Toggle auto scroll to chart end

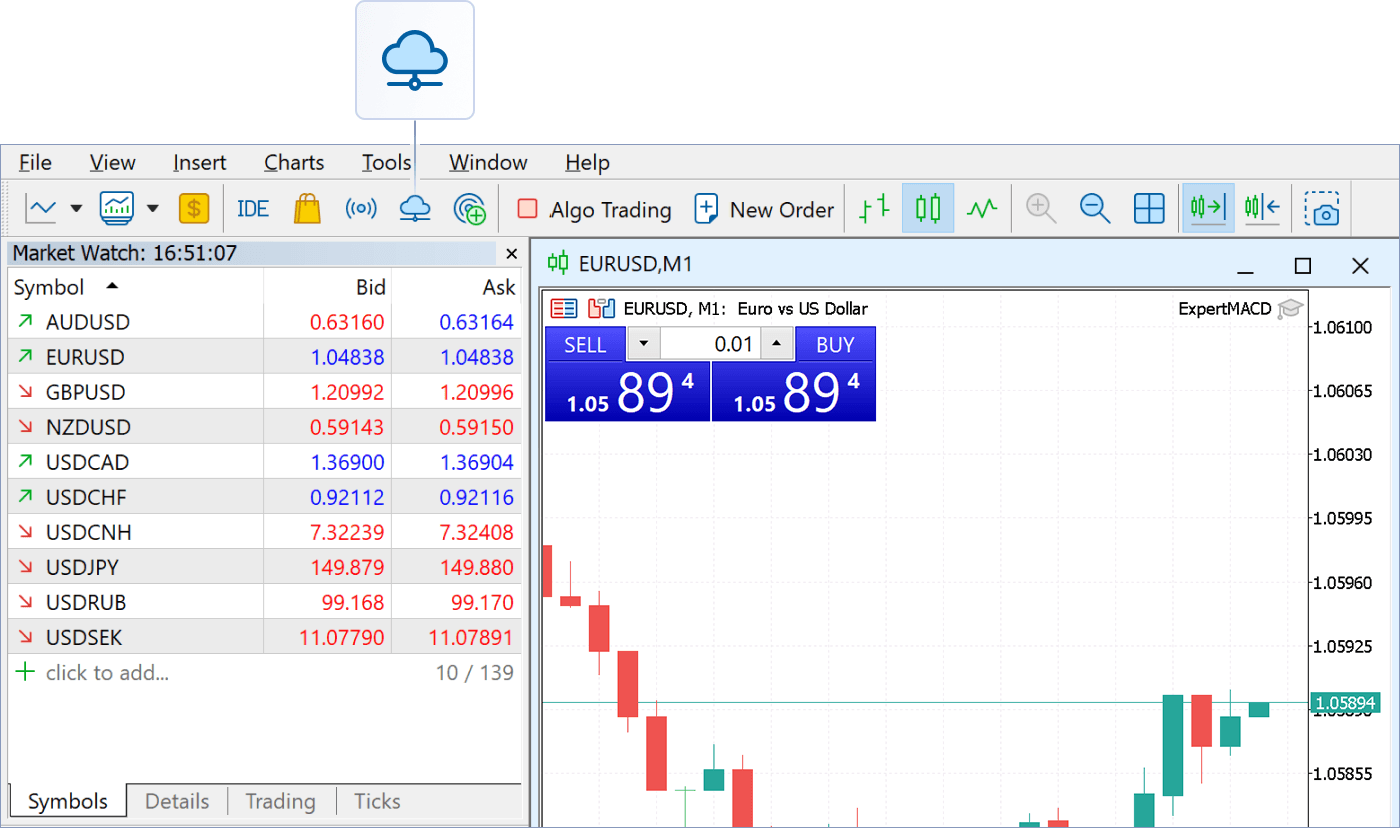tap(1208, 208)
